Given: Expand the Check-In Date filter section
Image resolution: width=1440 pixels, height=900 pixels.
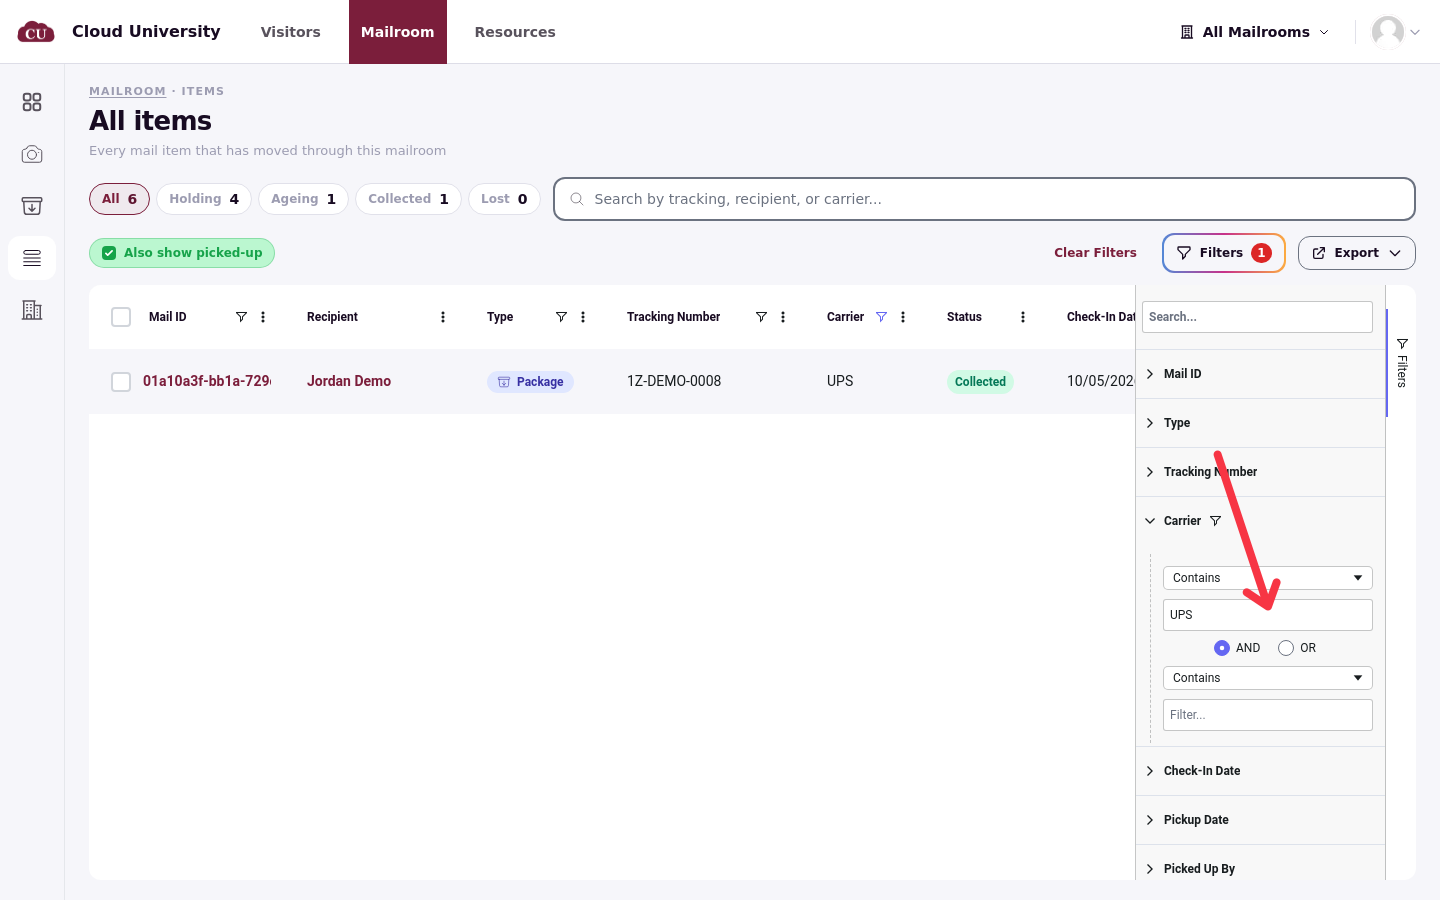Looking at the screenshot, I should point(1260,771).
